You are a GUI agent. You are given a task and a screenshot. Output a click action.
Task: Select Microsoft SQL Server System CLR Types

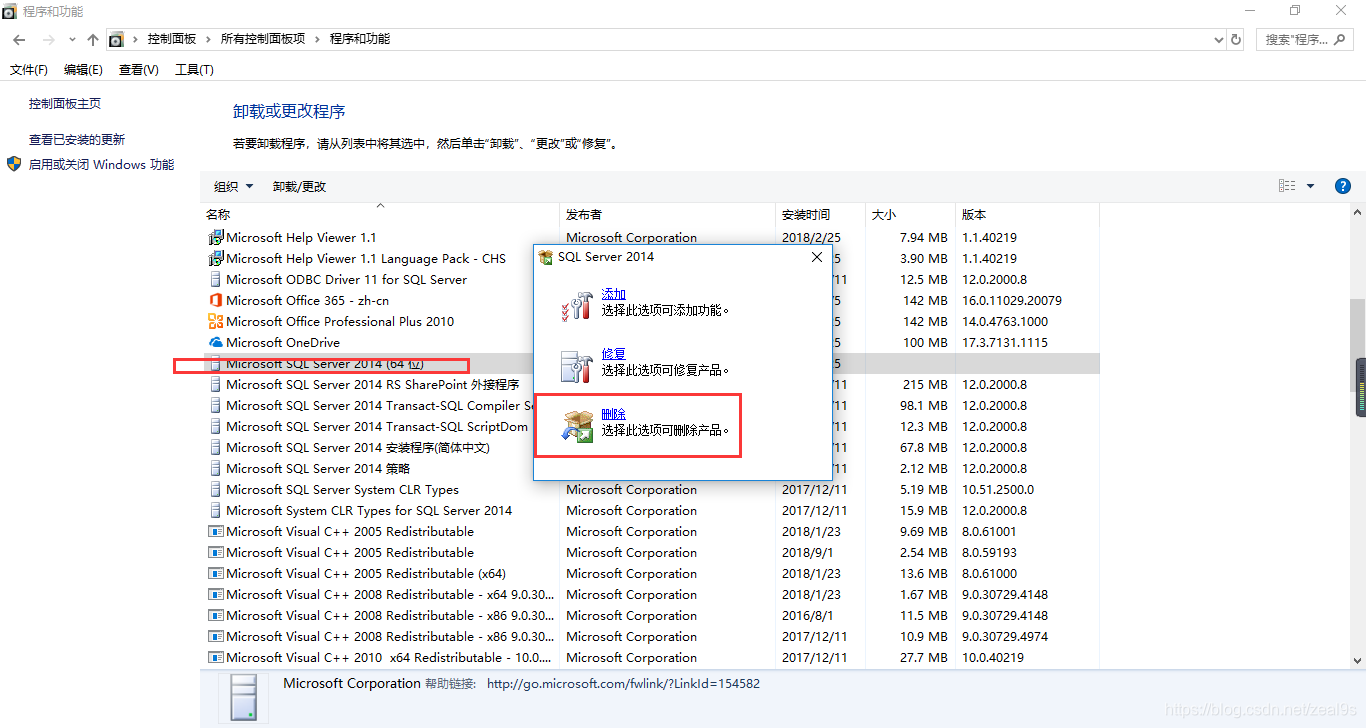coord(651,490)
